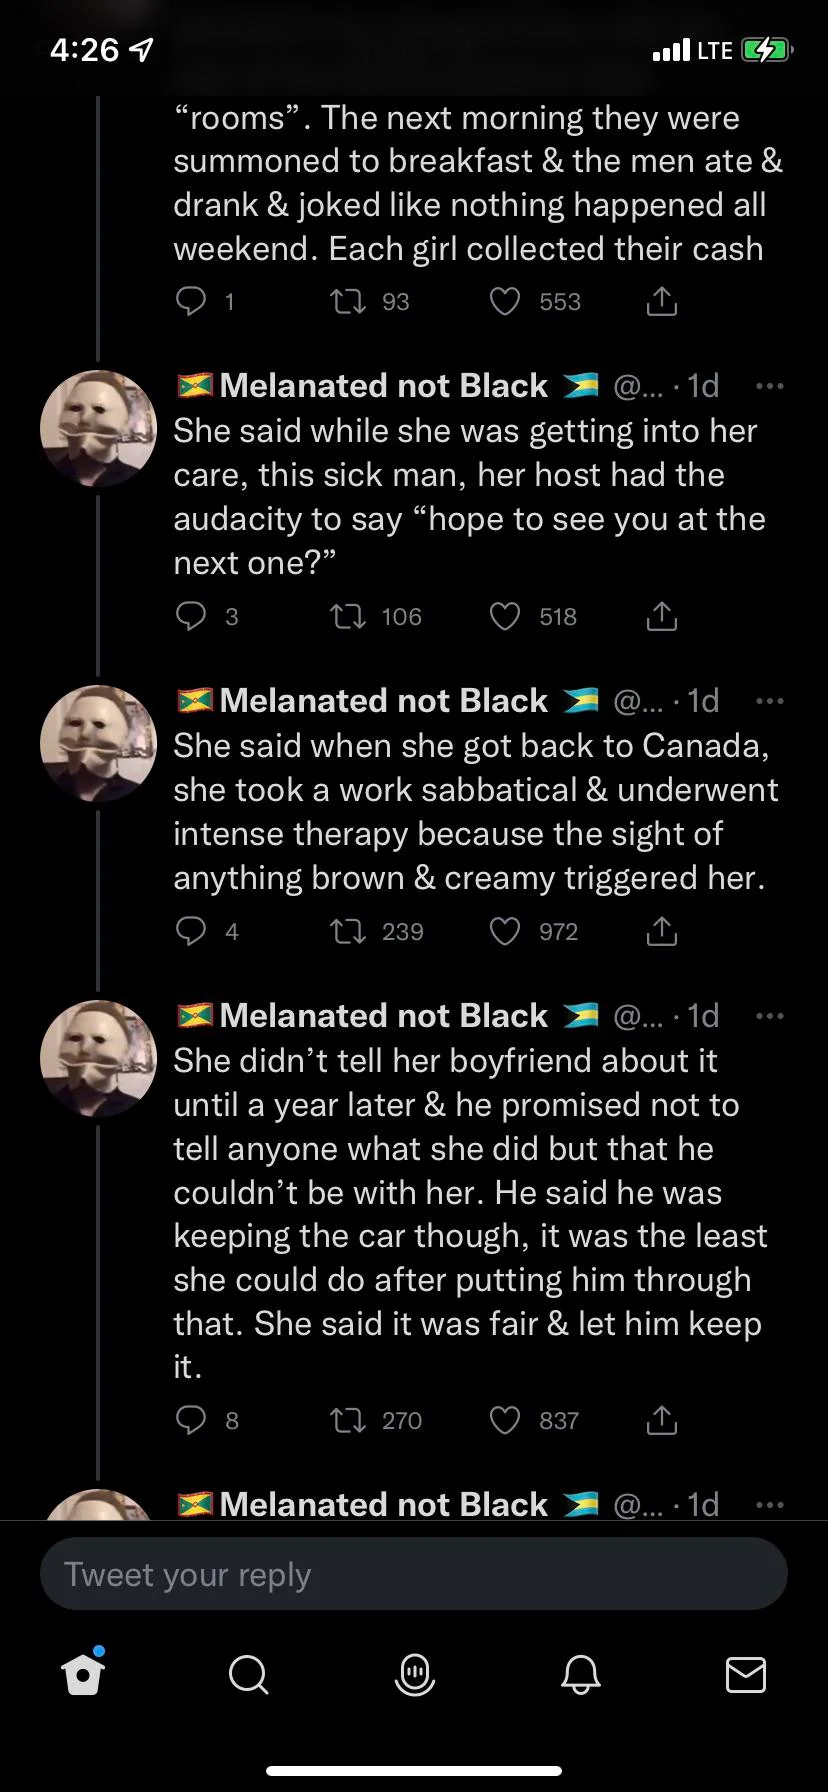
Task: Like the tweet with 972 likes
Action: (505, 932)
